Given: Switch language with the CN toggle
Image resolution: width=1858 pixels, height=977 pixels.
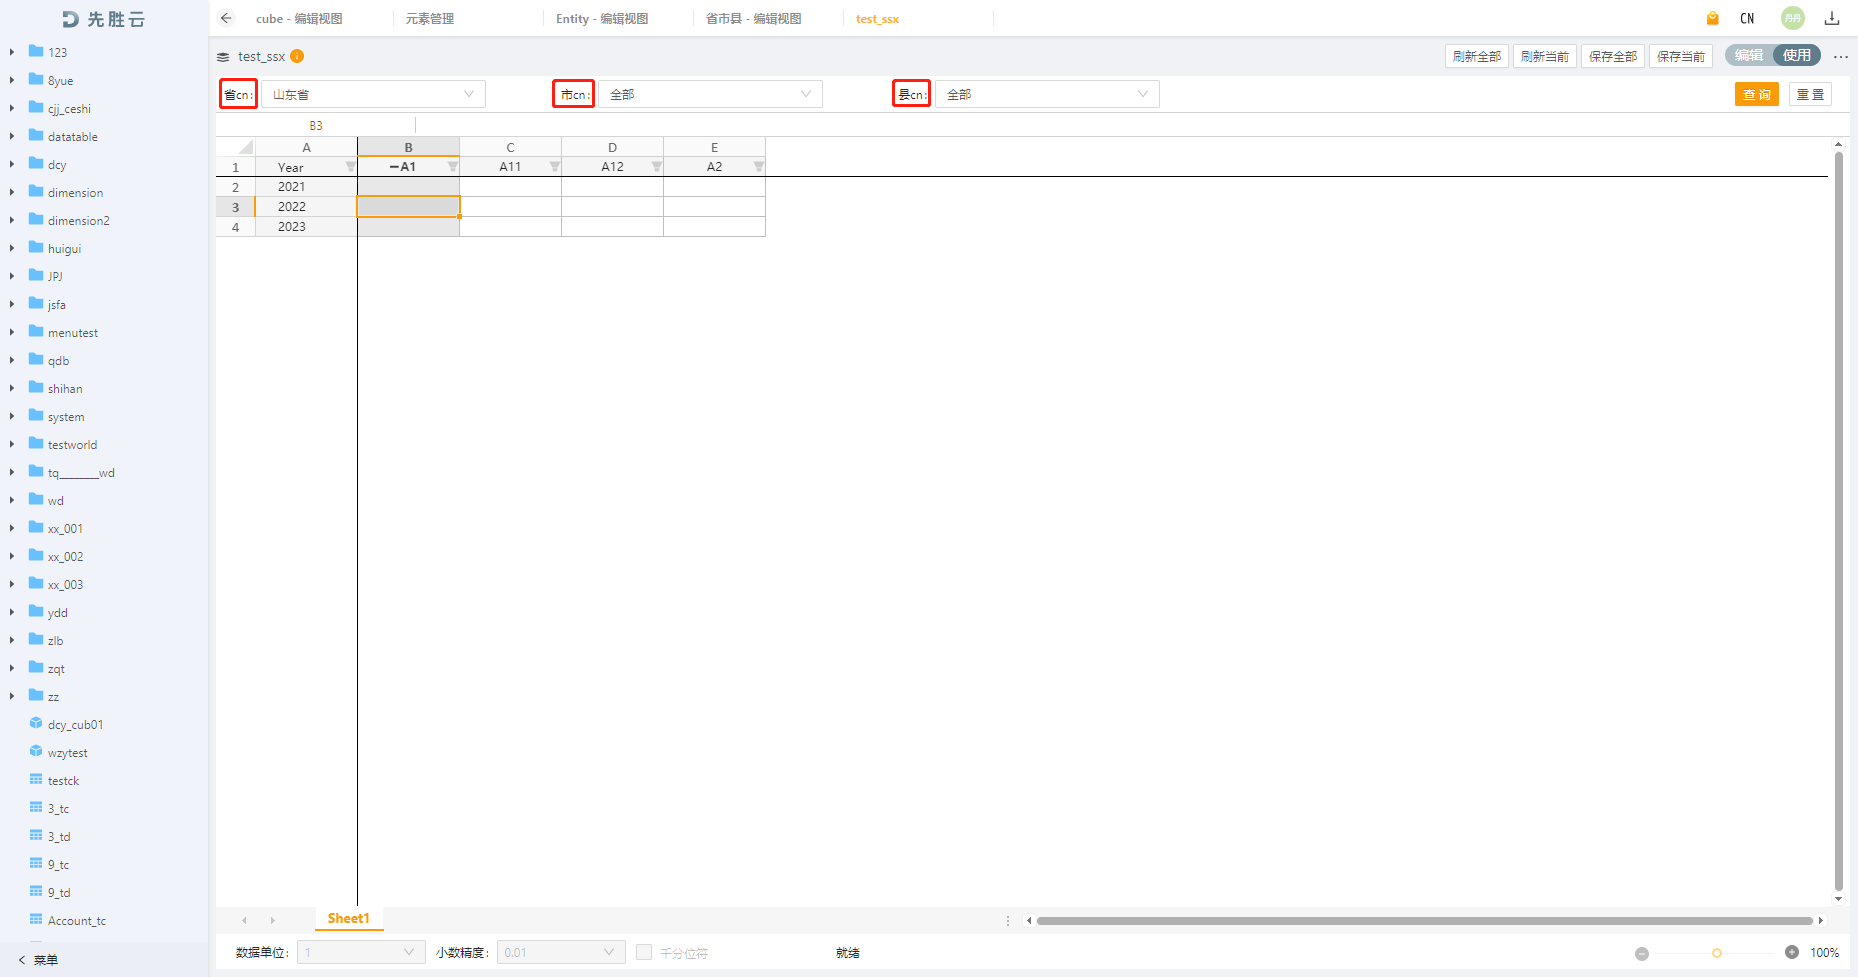Looking at the screenshot, I should pyautogui.click(x=1747, y=18).
